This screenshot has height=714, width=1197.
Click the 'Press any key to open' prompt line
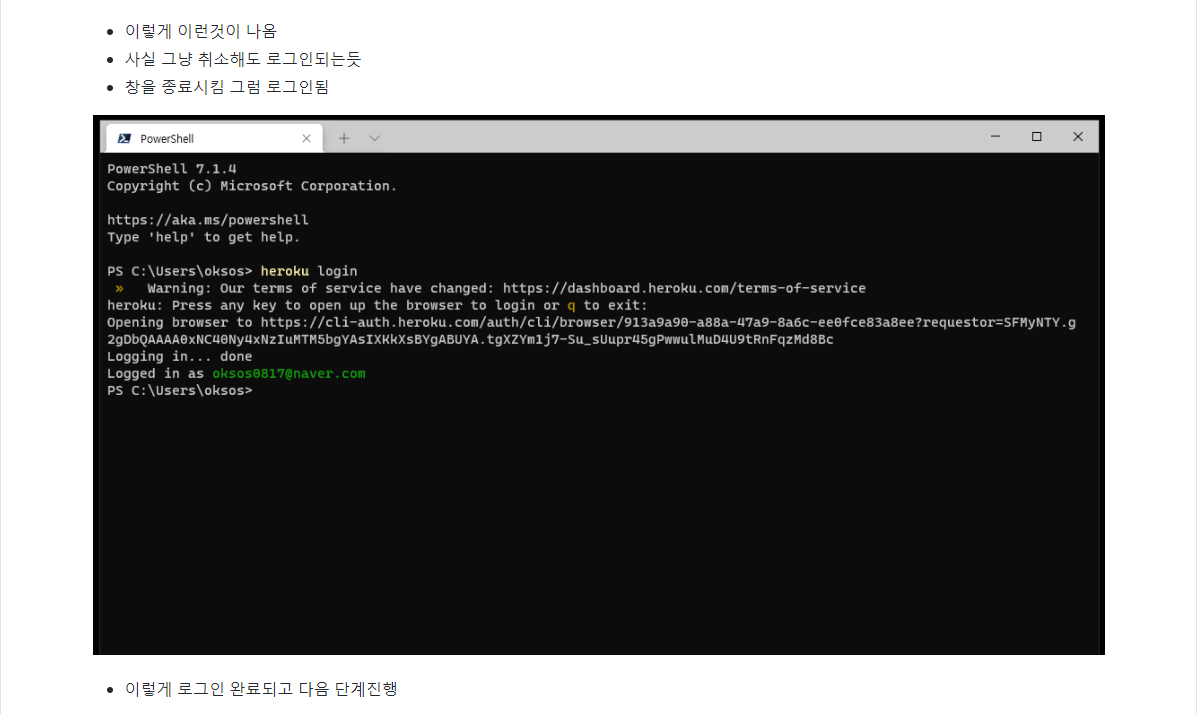(377, 305)
